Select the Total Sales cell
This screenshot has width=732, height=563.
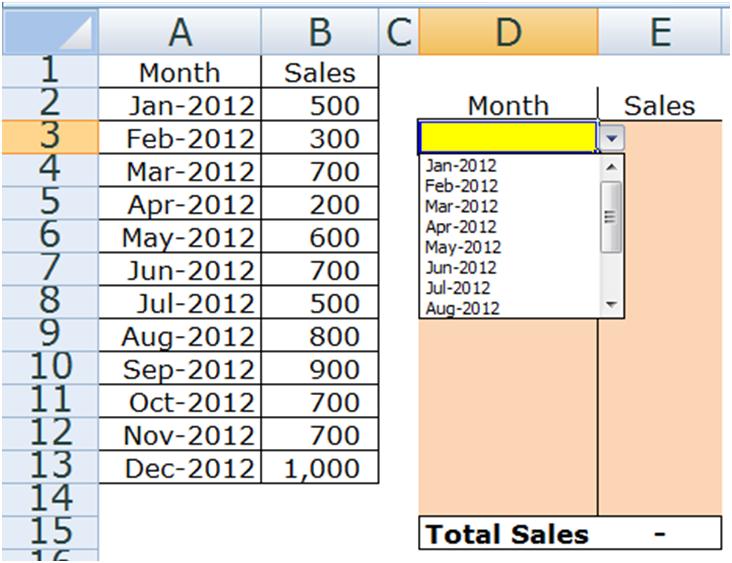pyautogui.click(x=507, y=534)
